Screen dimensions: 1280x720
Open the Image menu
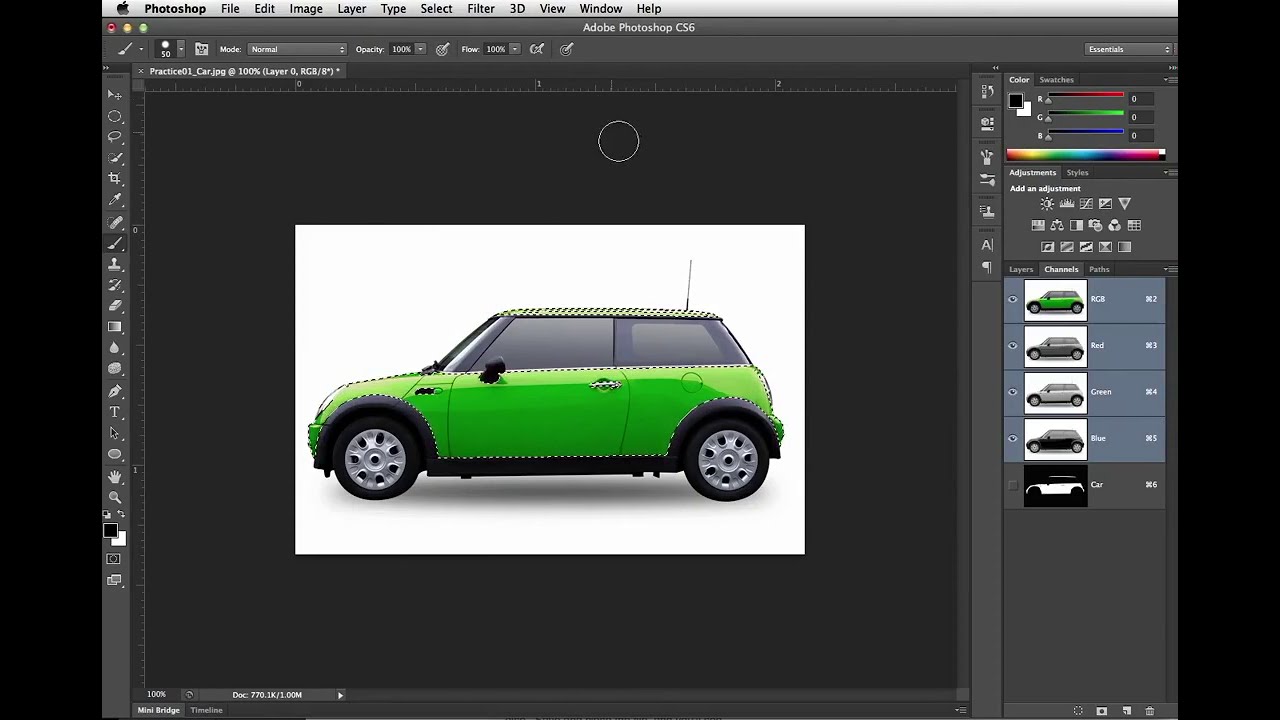click(306, 9)
